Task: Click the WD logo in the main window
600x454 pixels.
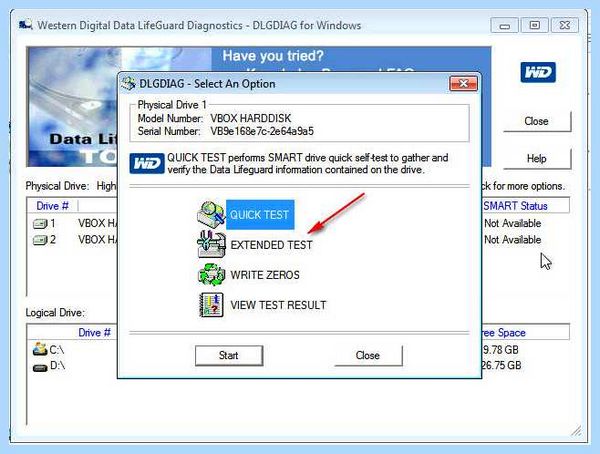Action: pyautogui.click(x=538, y=72)
